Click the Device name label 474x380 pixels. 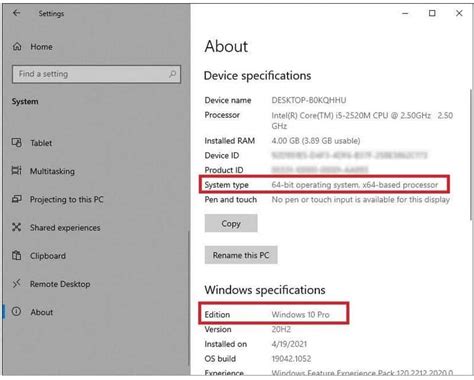[228, 100]
